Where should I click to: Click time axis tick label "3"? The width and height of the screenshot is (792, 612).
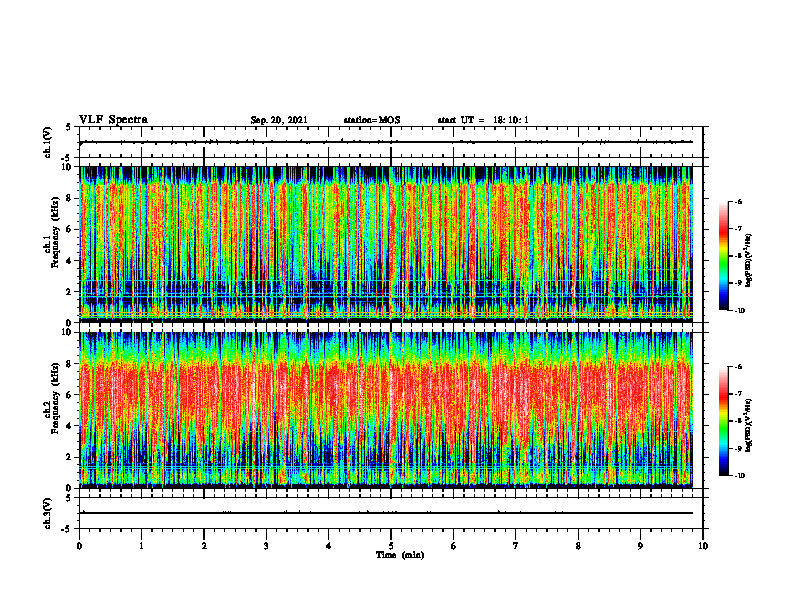pyautogui.click(x=266, y=546)
